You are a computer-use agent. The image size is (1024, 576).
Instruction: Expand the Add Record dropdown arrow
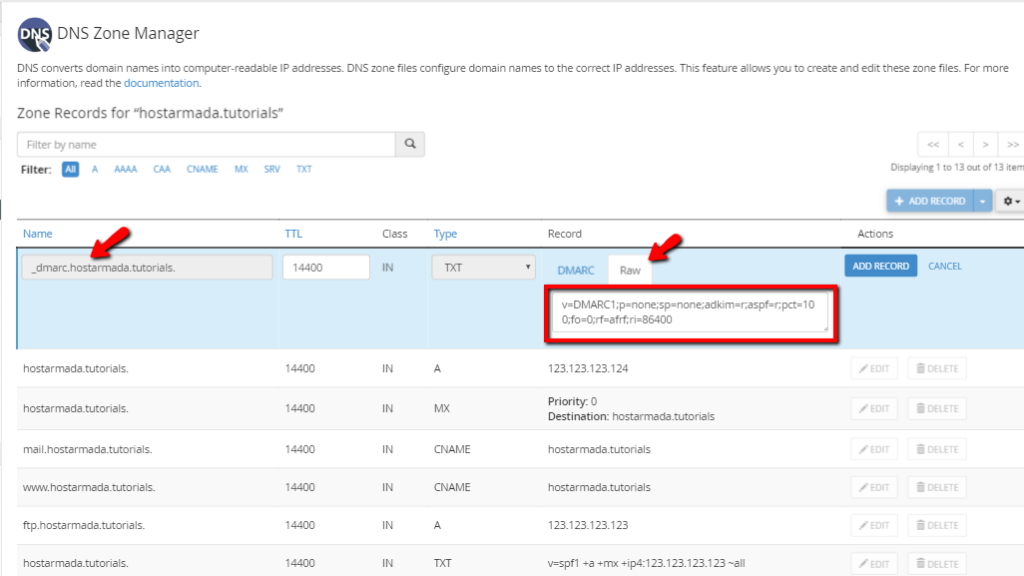coord(982,201)
